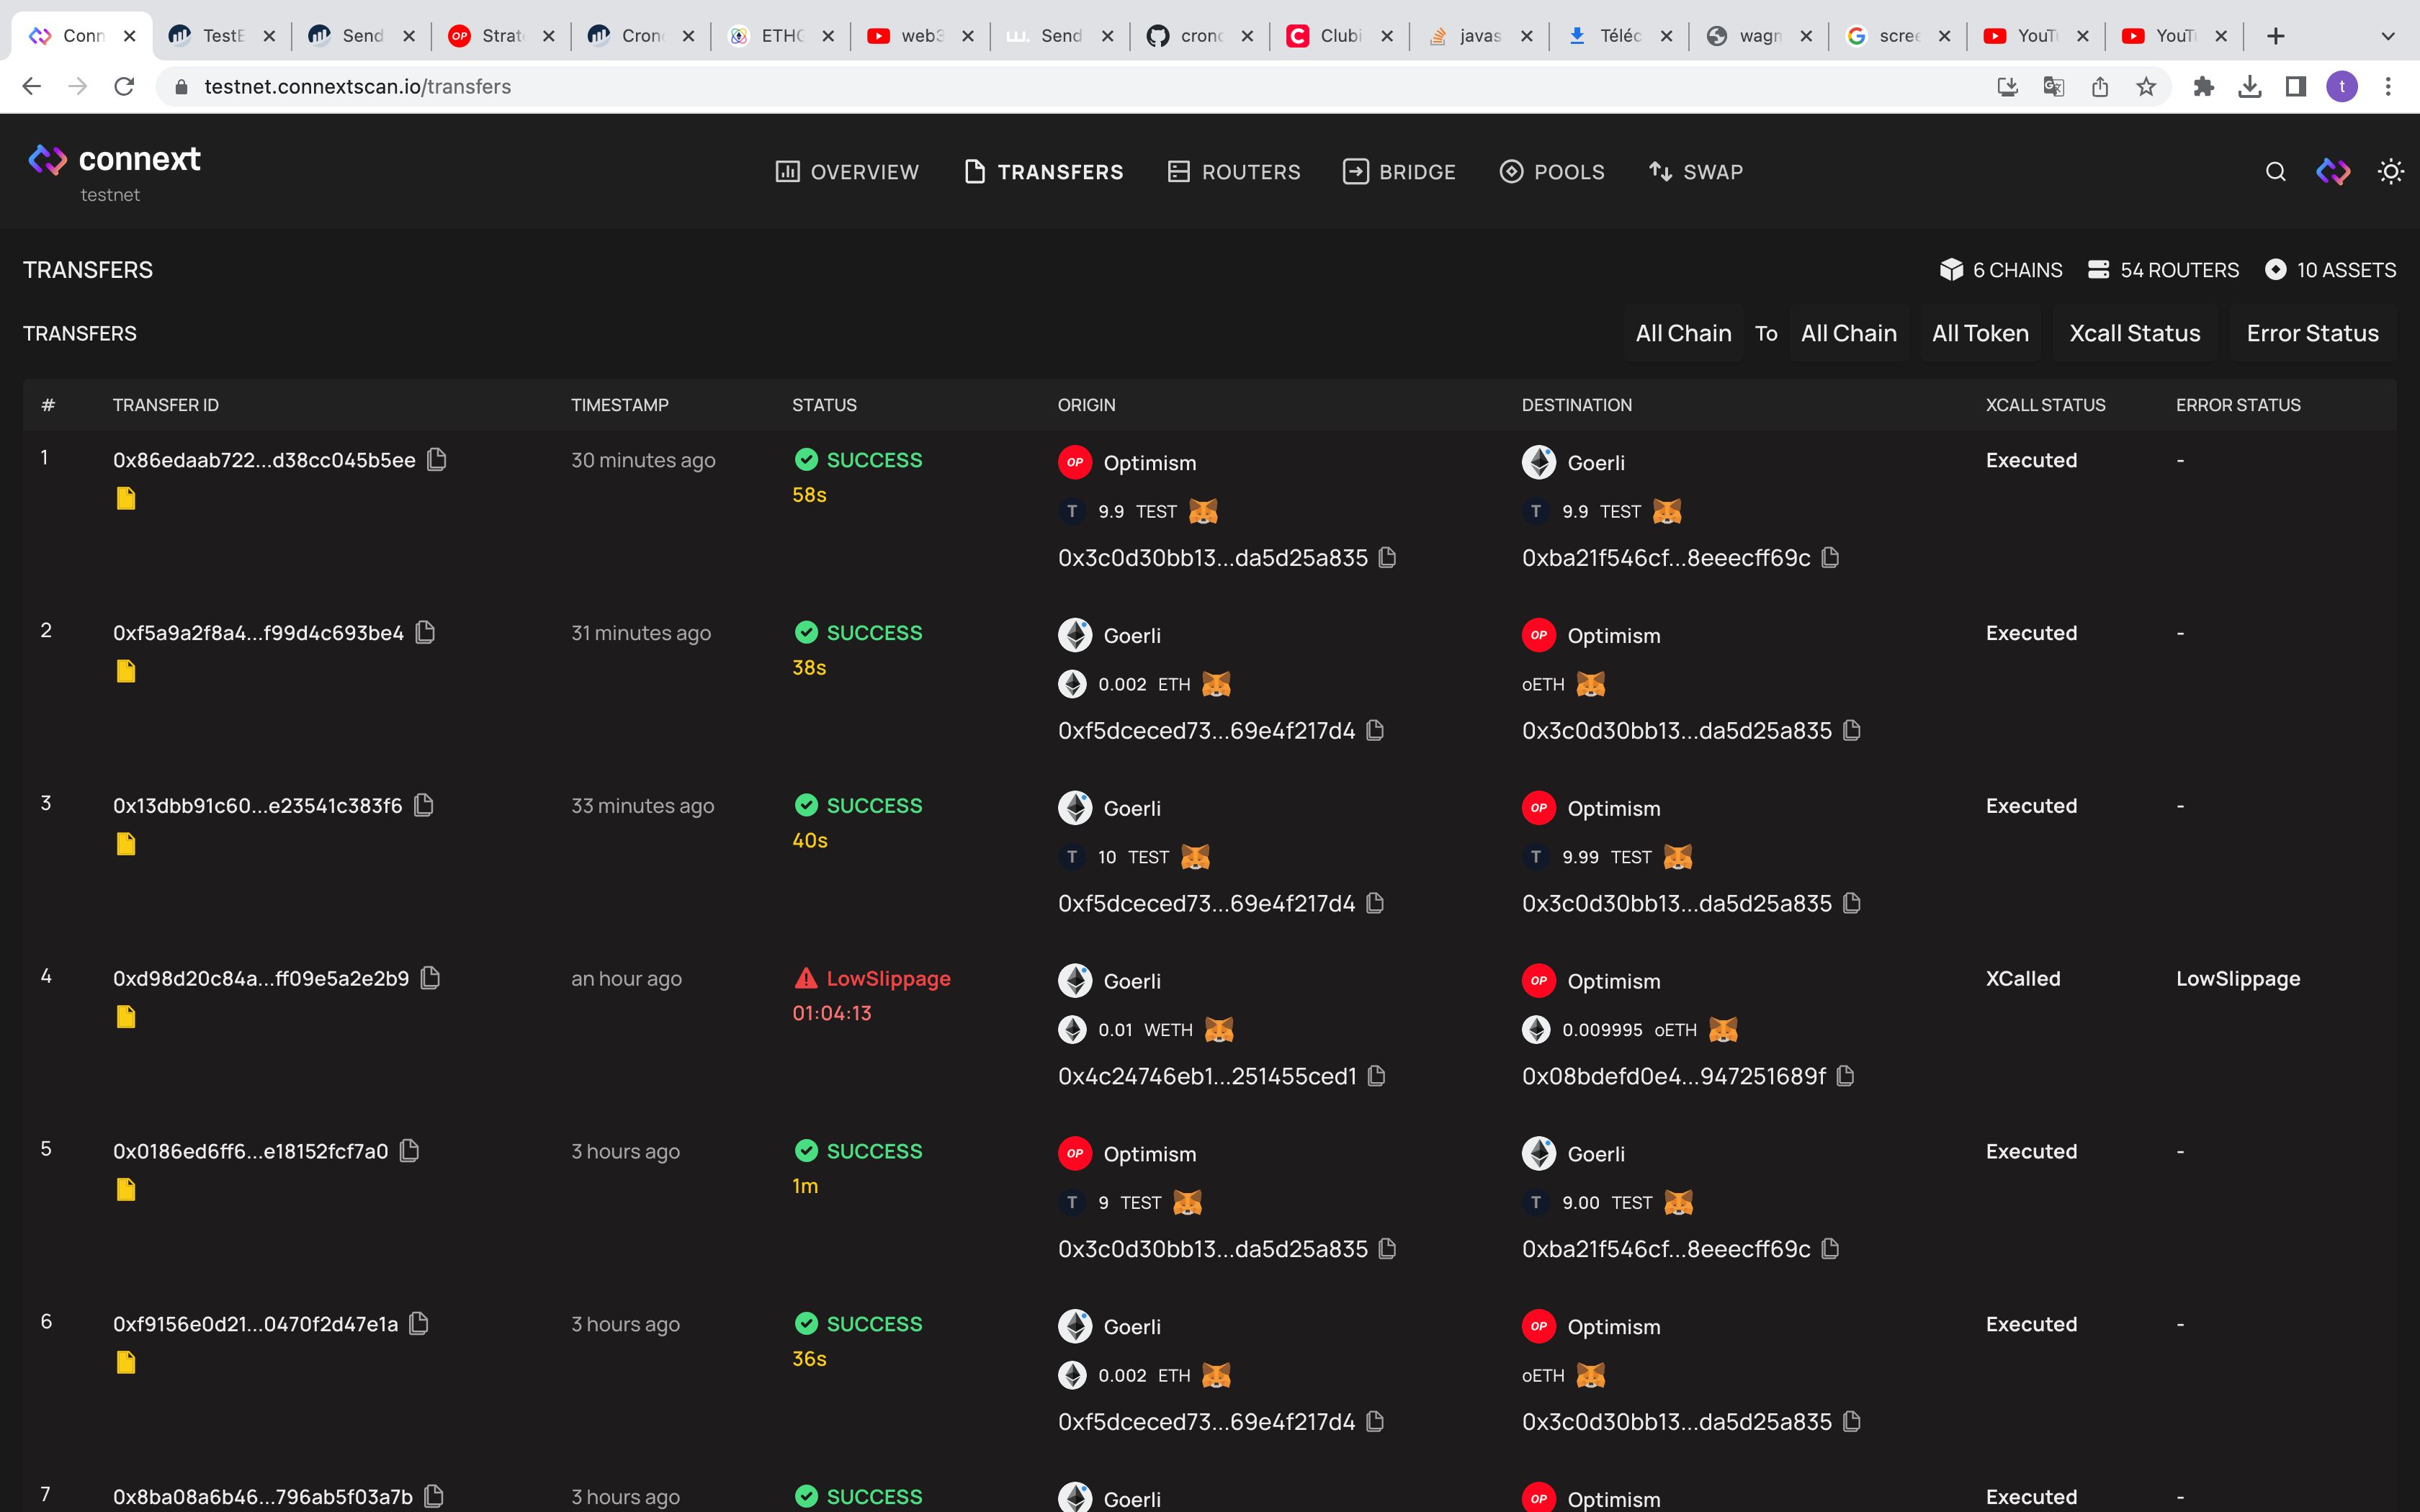
Task: Copy destination address 0x08bdefd0e4...947251689f
Action: (1846, 1076)
